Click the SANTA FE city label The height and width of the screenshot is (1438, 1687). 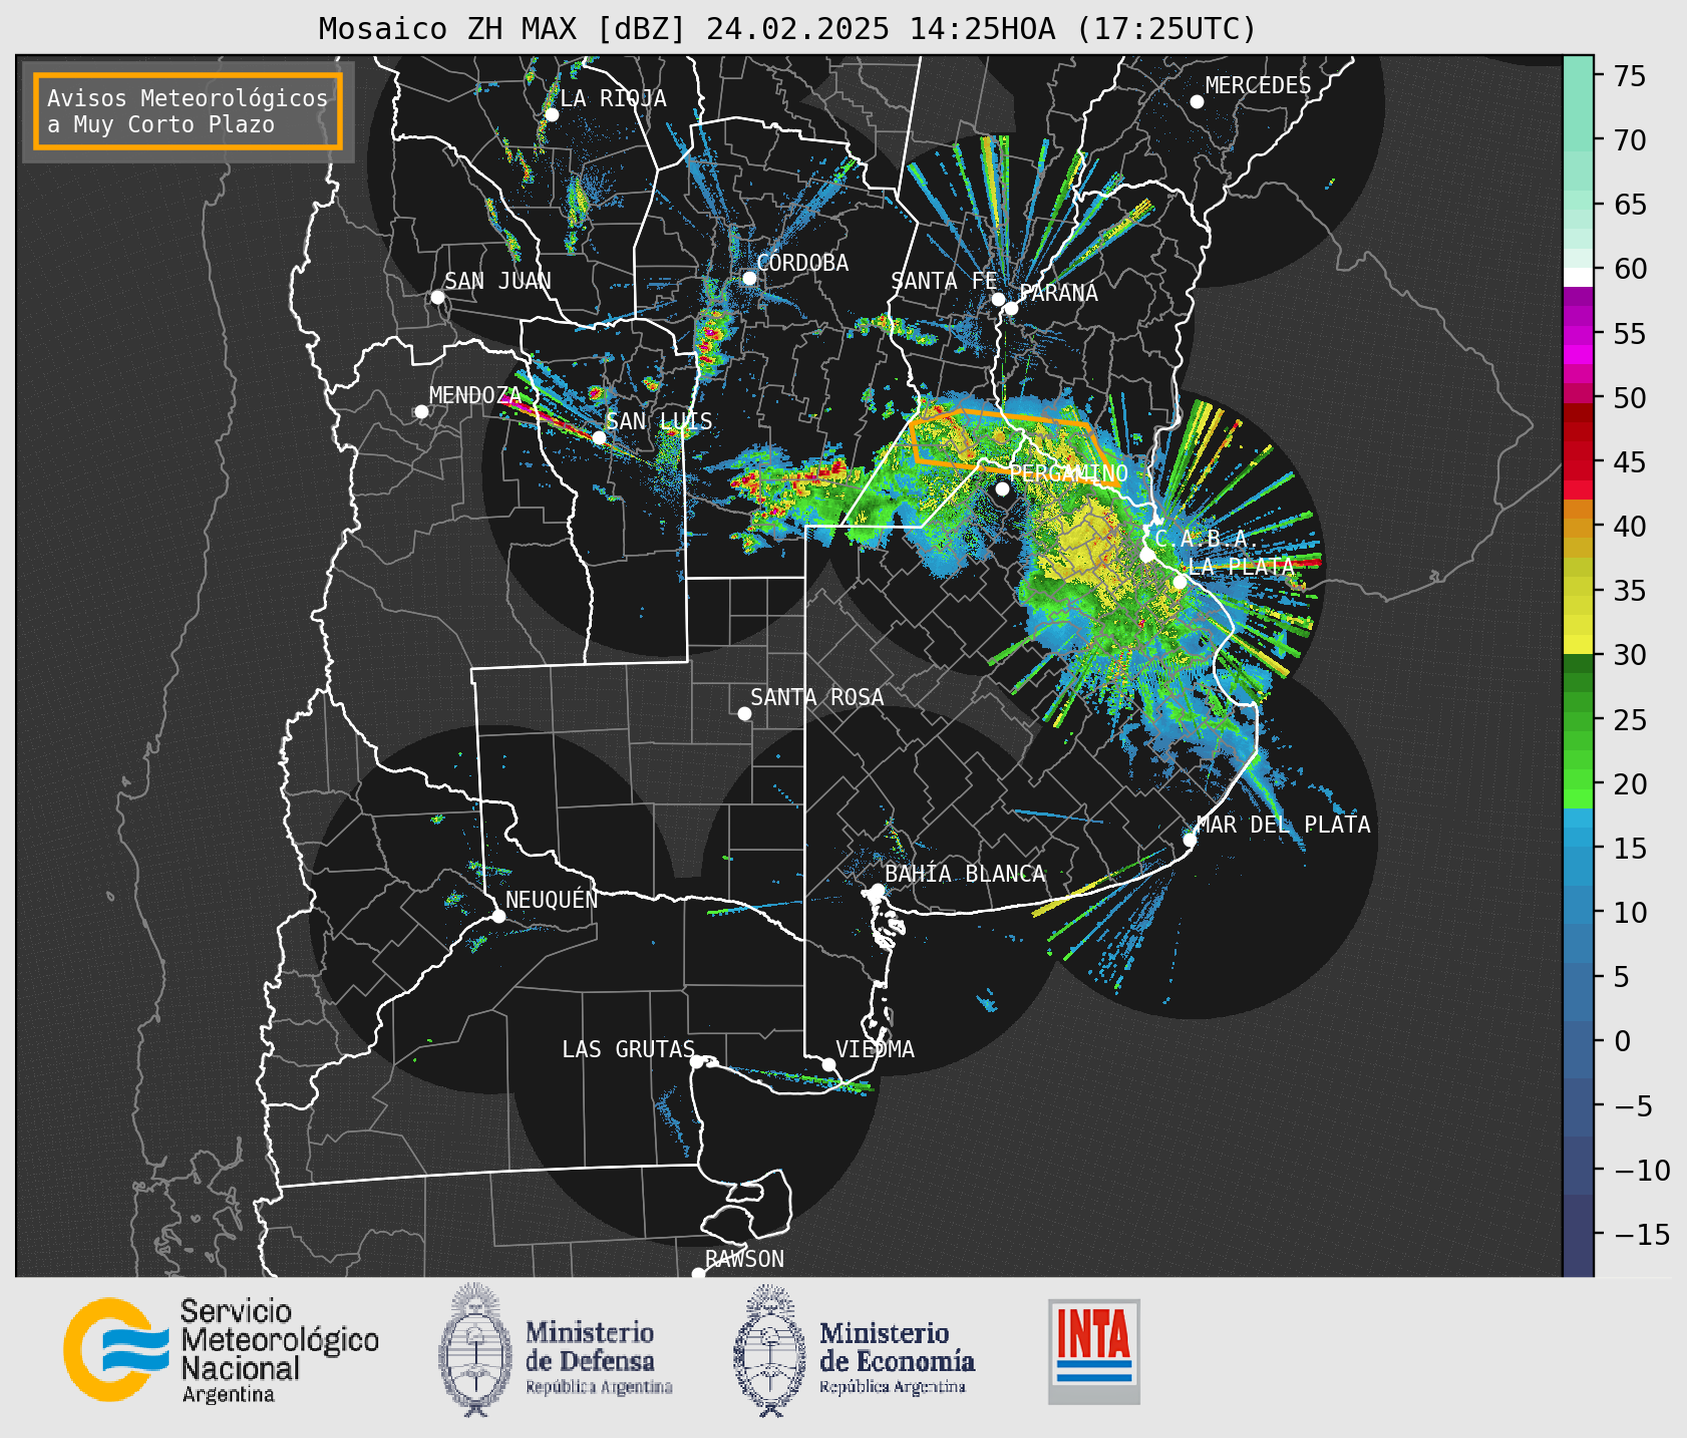(x=944, y=281)
